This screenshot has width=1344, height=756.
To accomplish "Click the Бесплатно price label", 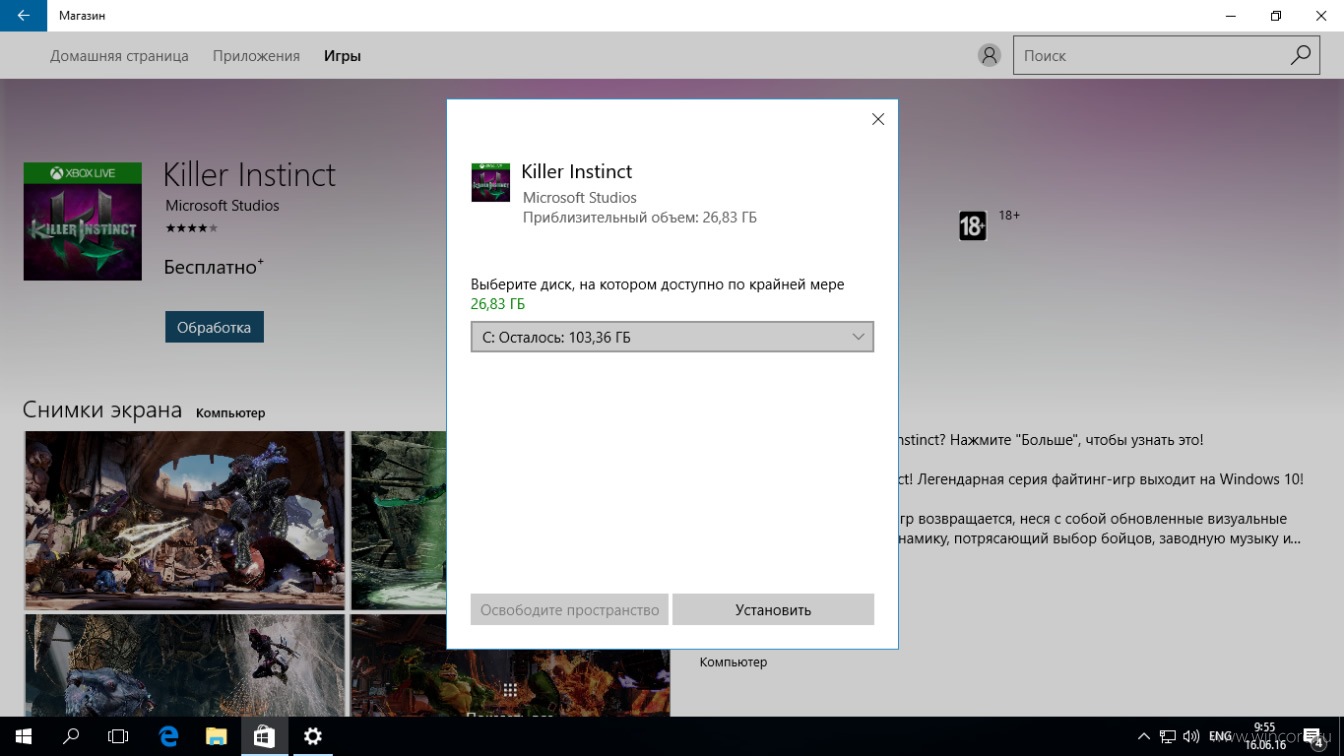I will coord(214,267).
